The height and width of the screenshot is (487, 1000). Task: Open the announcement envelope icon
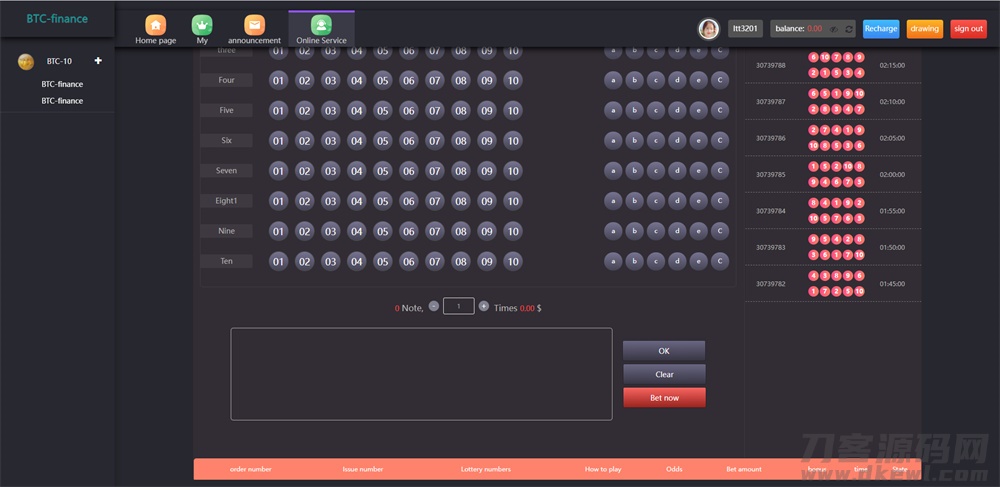255,25
